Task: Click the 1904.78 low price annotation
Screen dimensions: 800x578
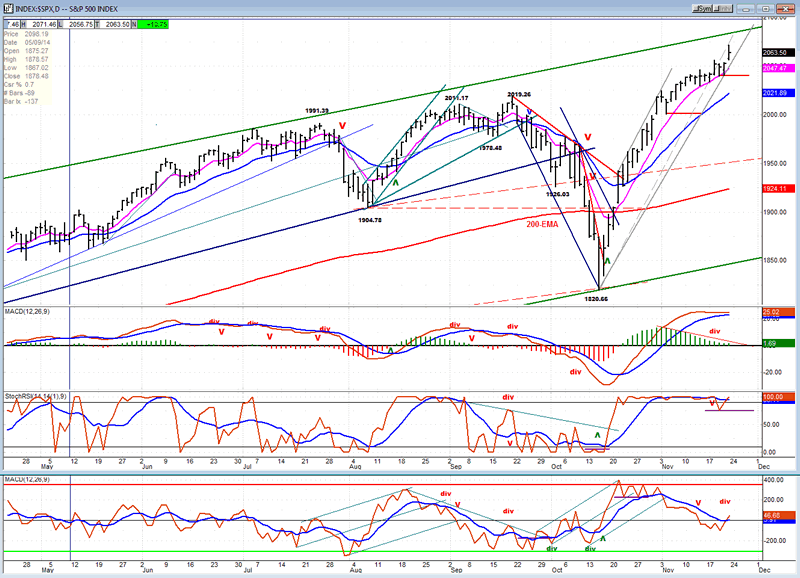Action: [x=370, y=220]
